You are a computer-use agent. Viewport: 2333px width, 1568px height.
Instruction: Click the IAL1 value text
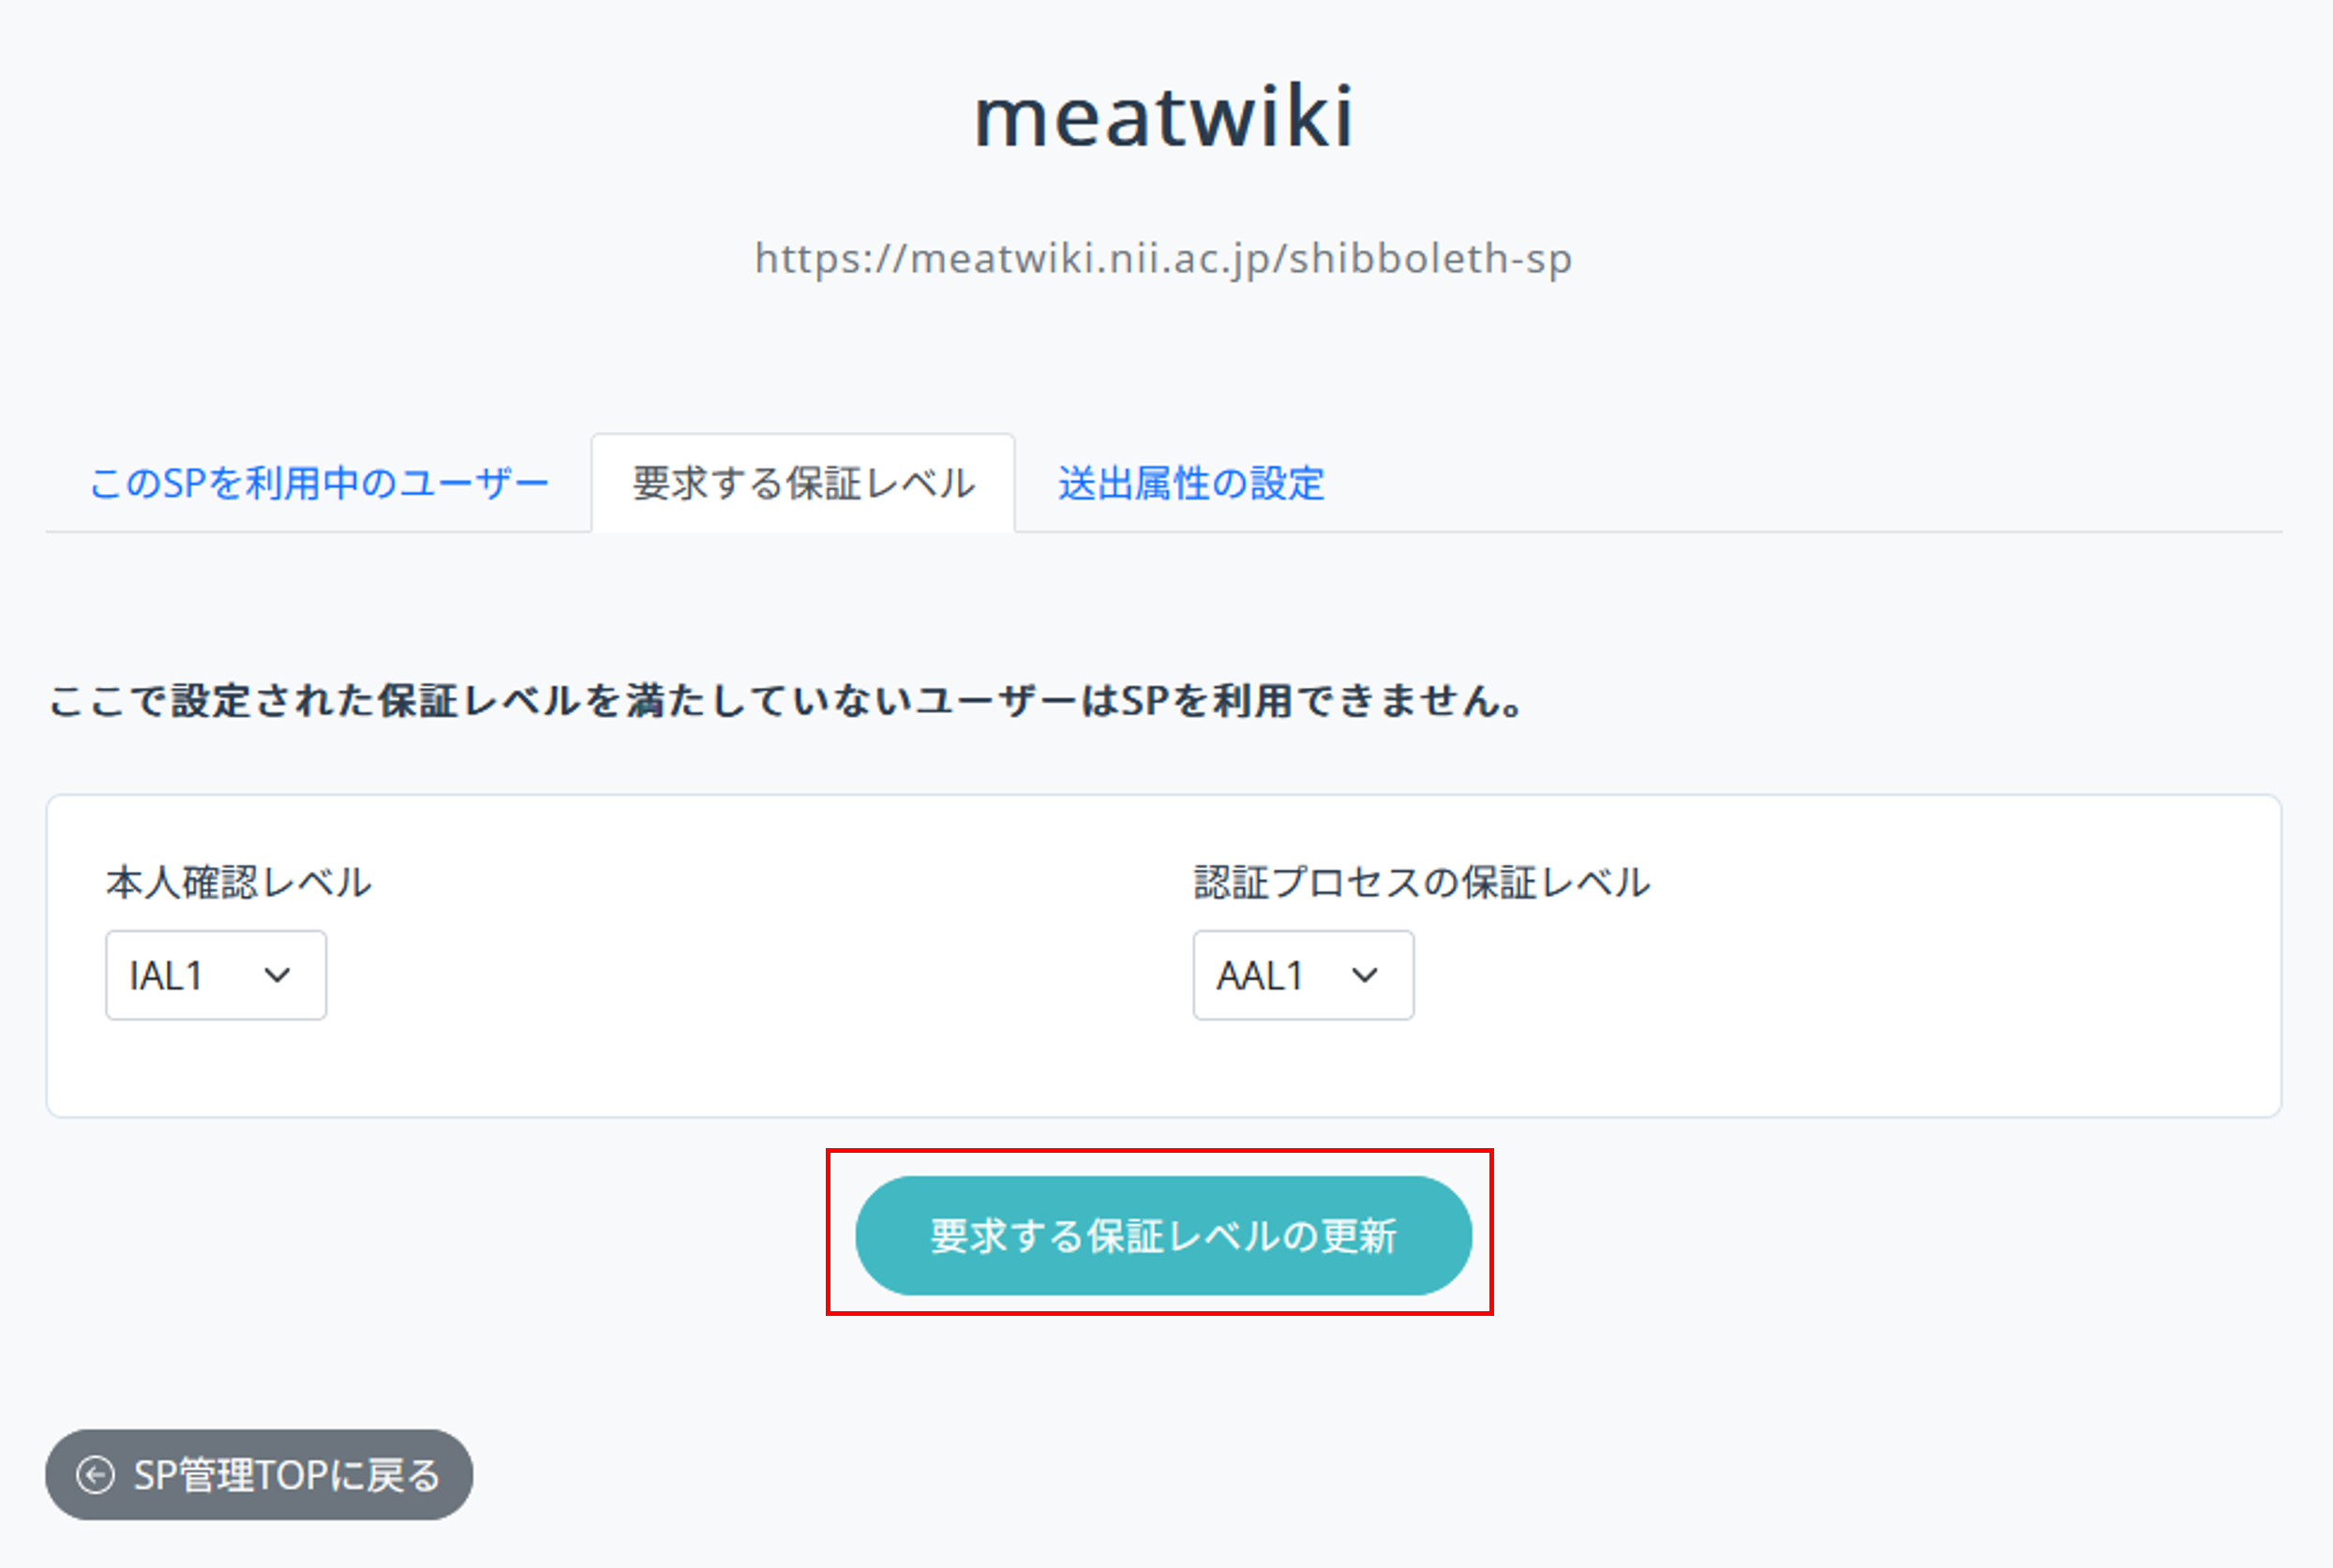coord(166,976)
